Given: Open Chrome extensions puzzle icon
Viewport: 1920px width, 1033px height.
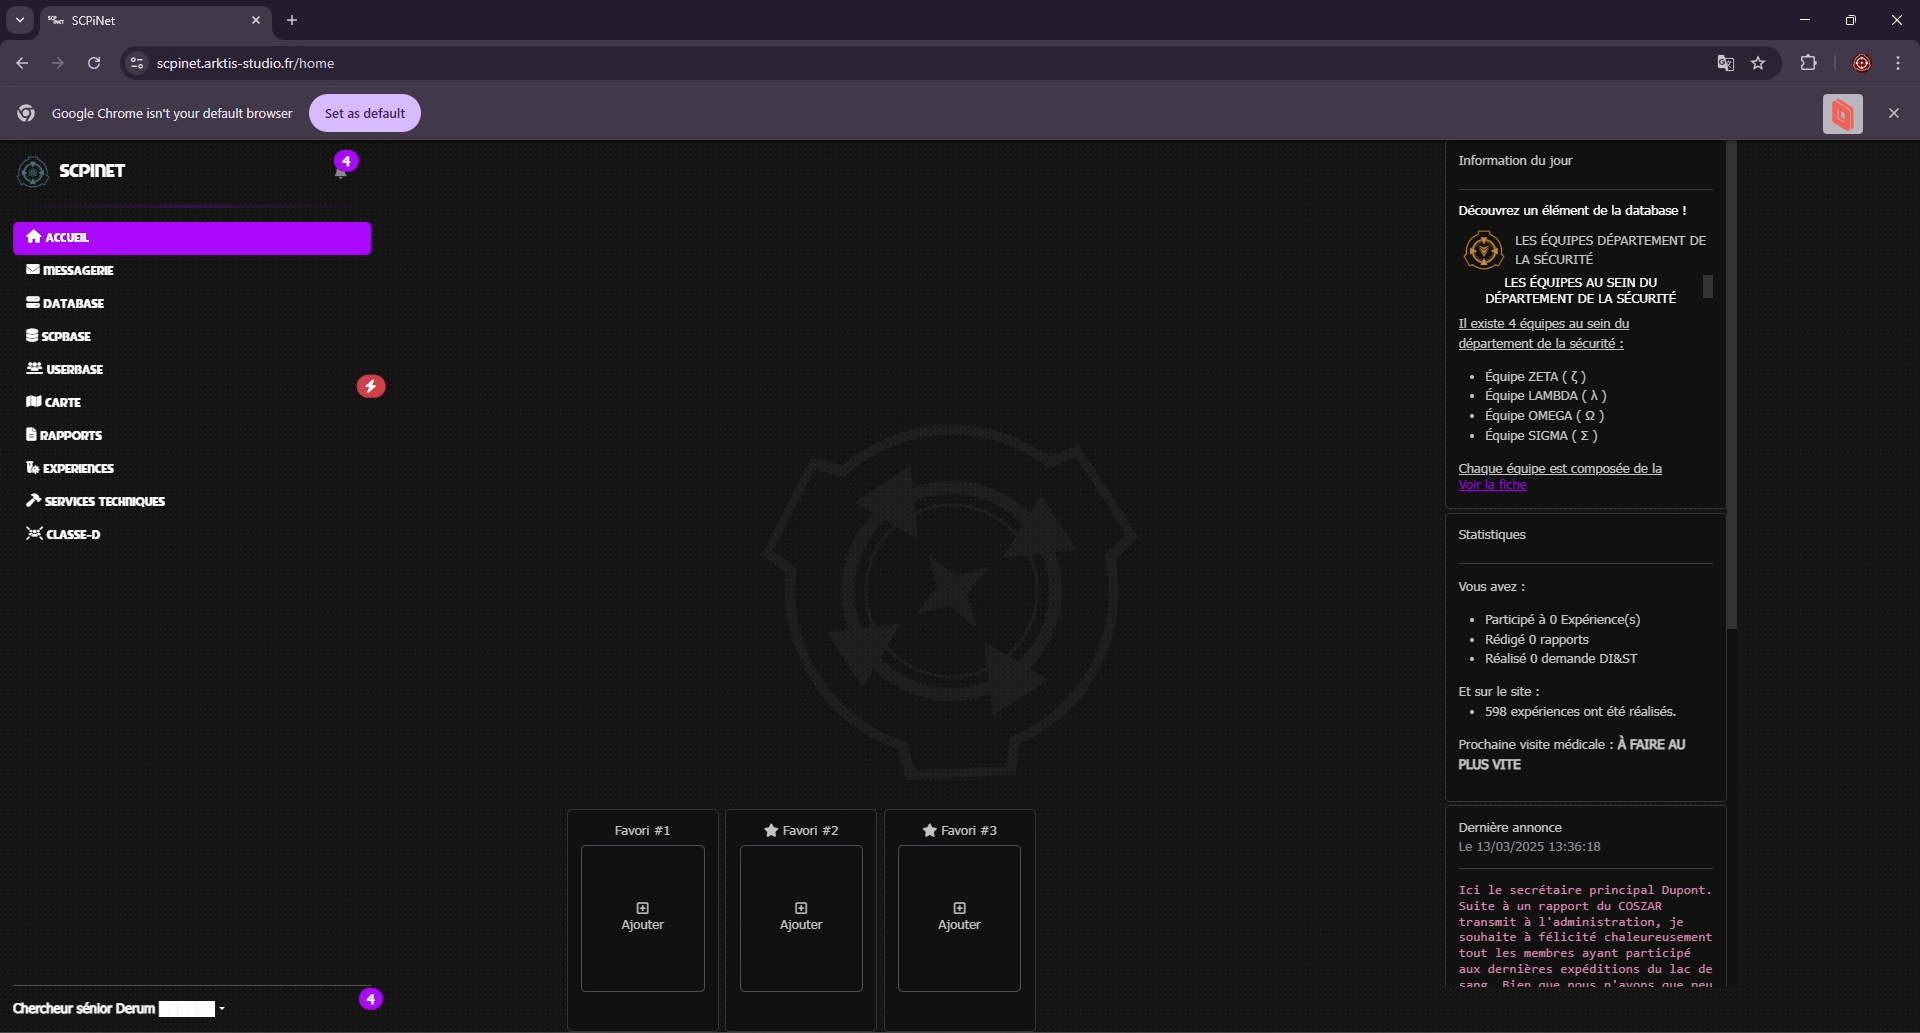Looking at the screenshot, I should click(x=1808, y=63).
